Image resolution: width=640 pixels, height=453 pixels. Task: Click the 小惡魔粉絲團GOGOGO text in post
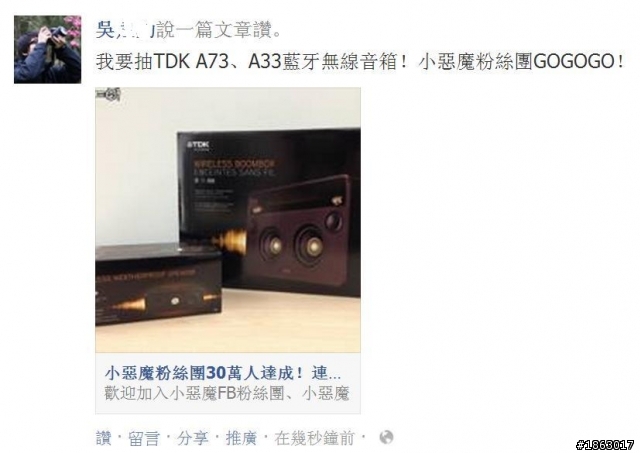522,62
